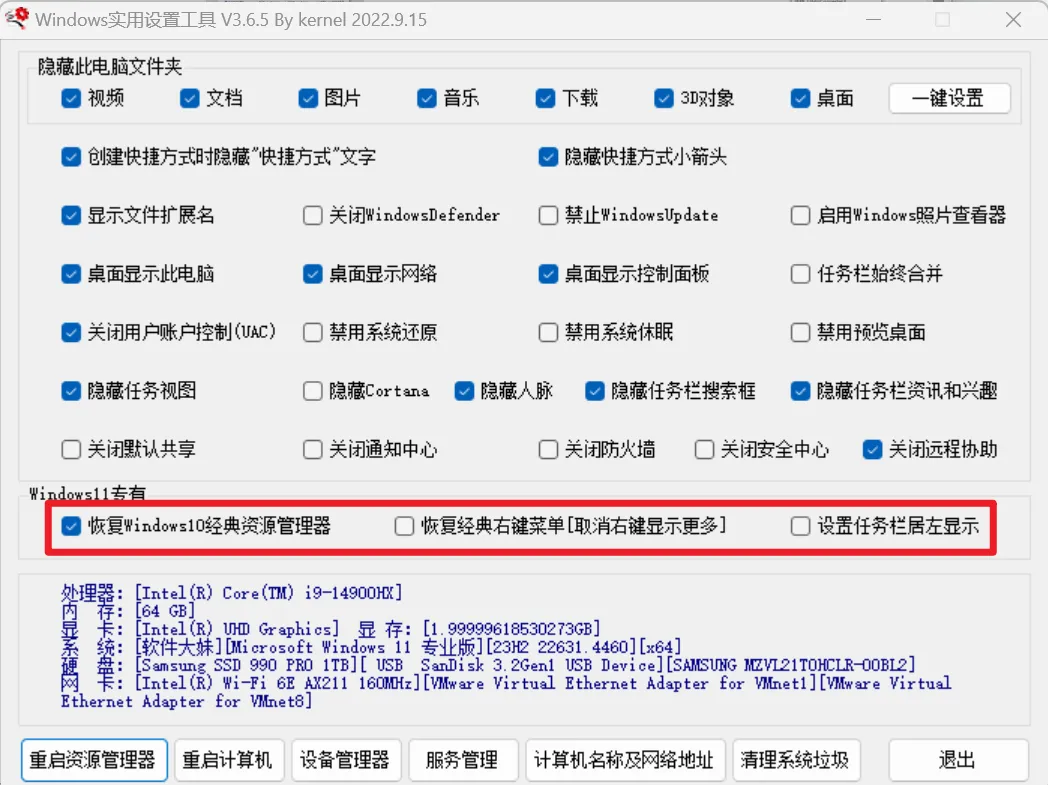Check the 禁止WindowsUpdate box
This screenshot has width=1048, height=785.
pos(548,215)
